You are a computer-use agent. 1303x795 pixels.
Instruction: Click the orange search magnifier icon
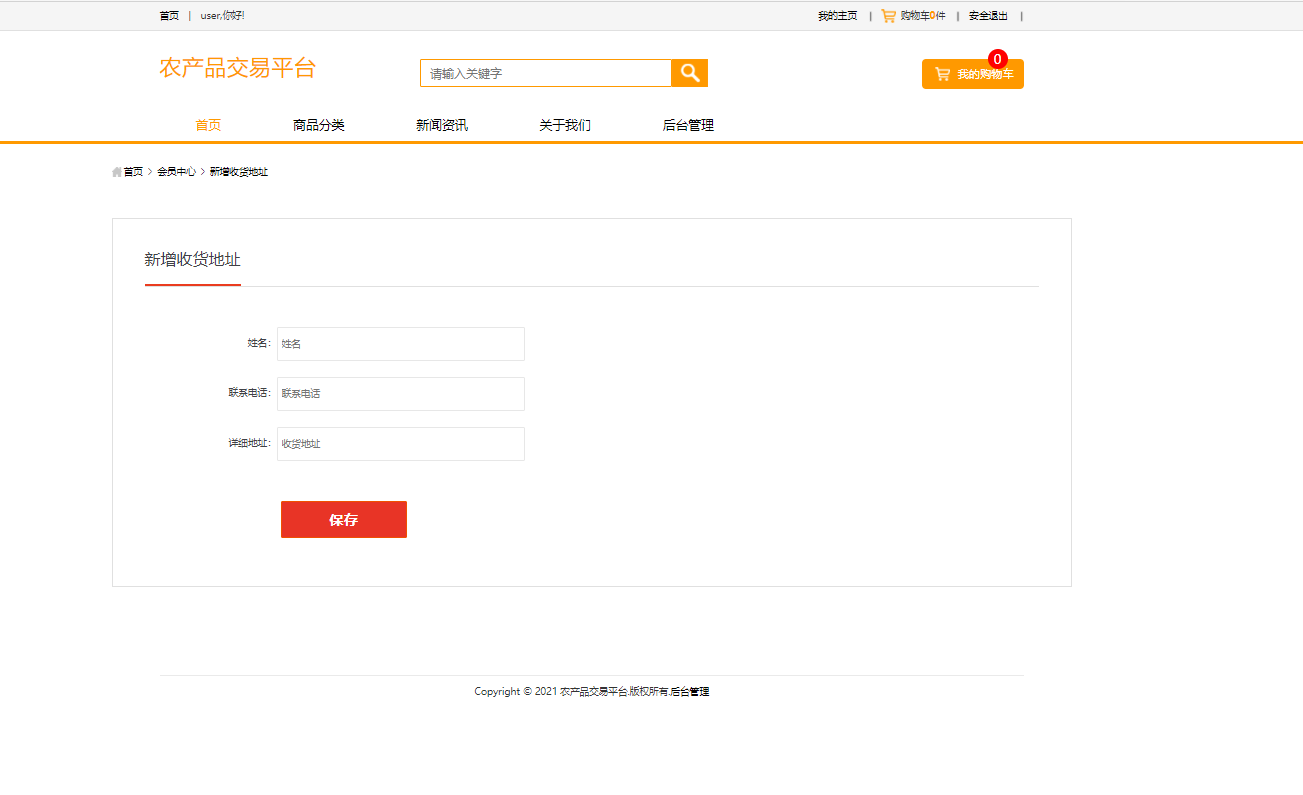click(x=689, y=72)
